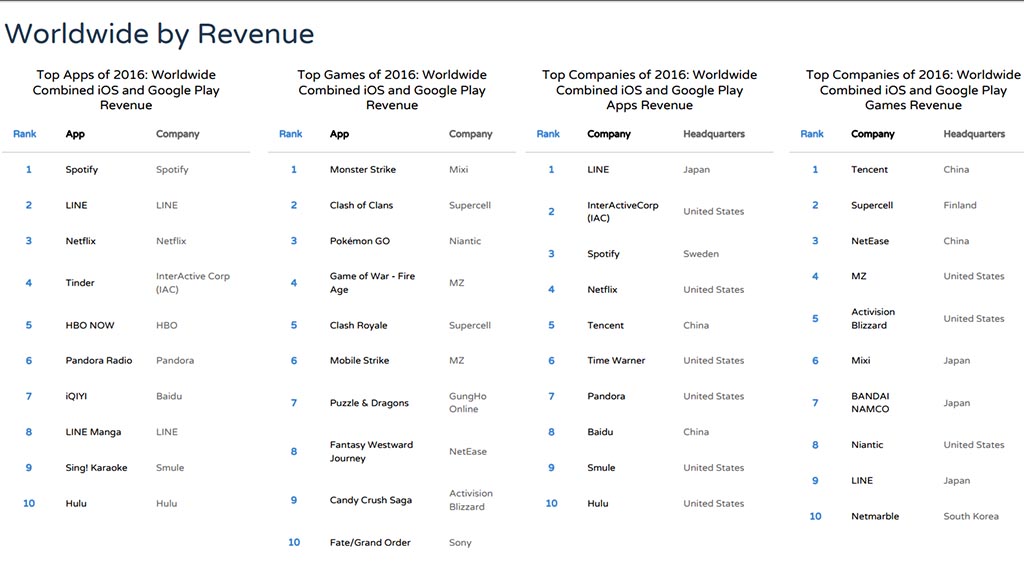
Task: Click 'China' headquarters beside Baidu
Action: 696,432
